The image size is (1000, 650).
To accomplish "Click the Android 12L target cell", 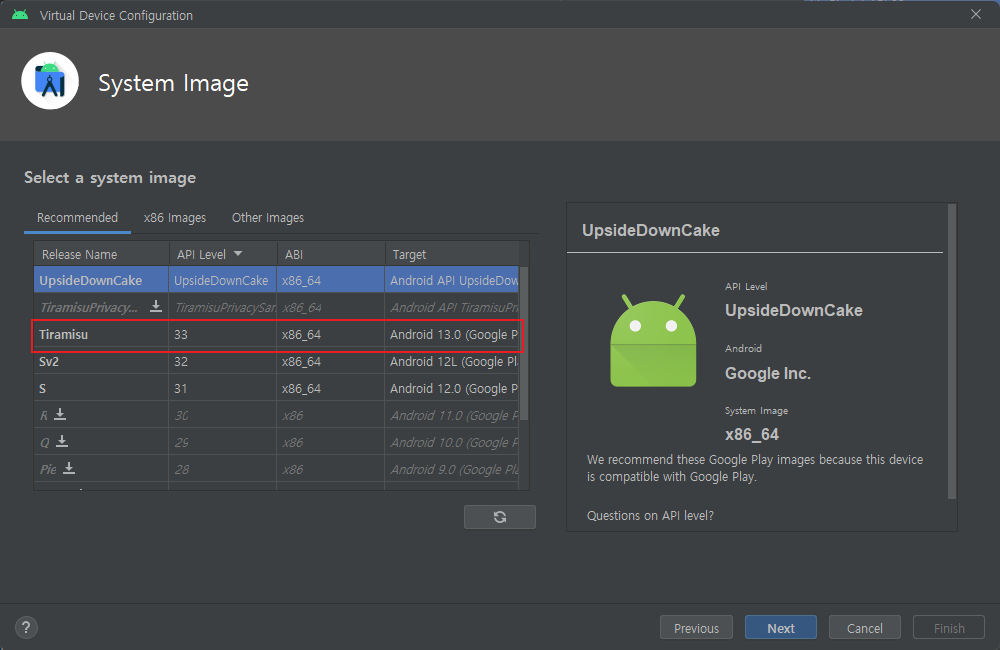I will [x=452, y=361].
